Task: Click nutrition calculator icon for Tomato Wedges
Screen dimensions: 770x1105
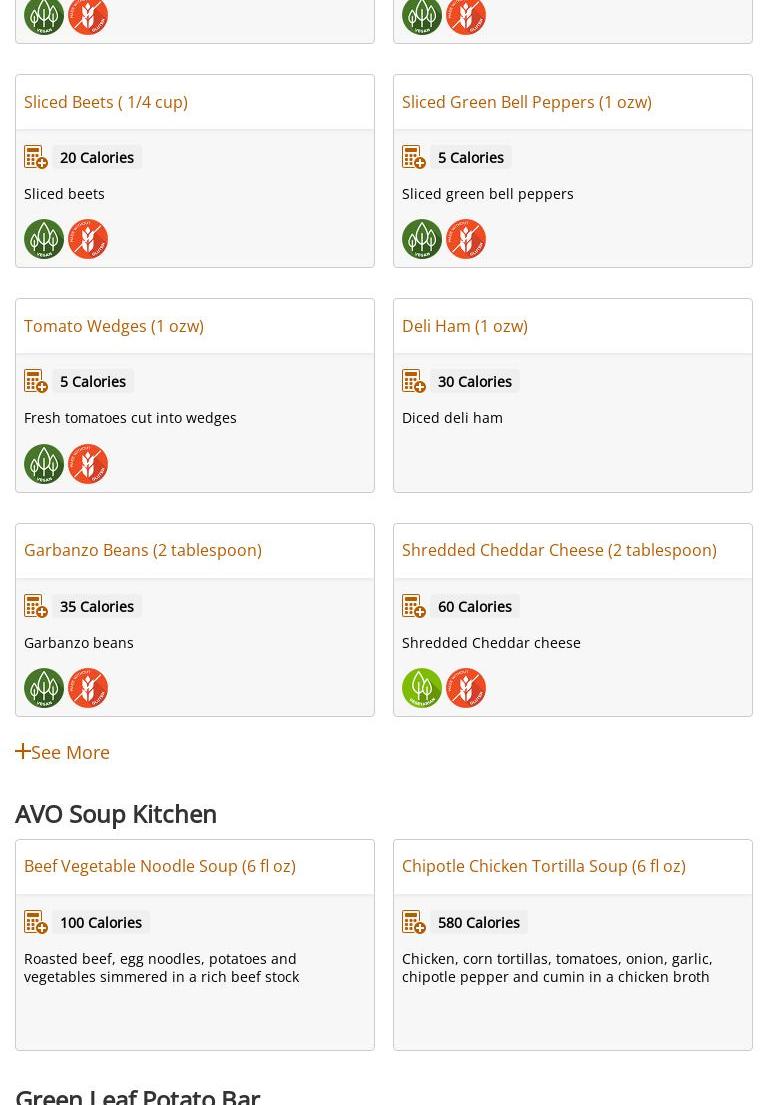Action: pyautogui.click(x=36, y=382)
